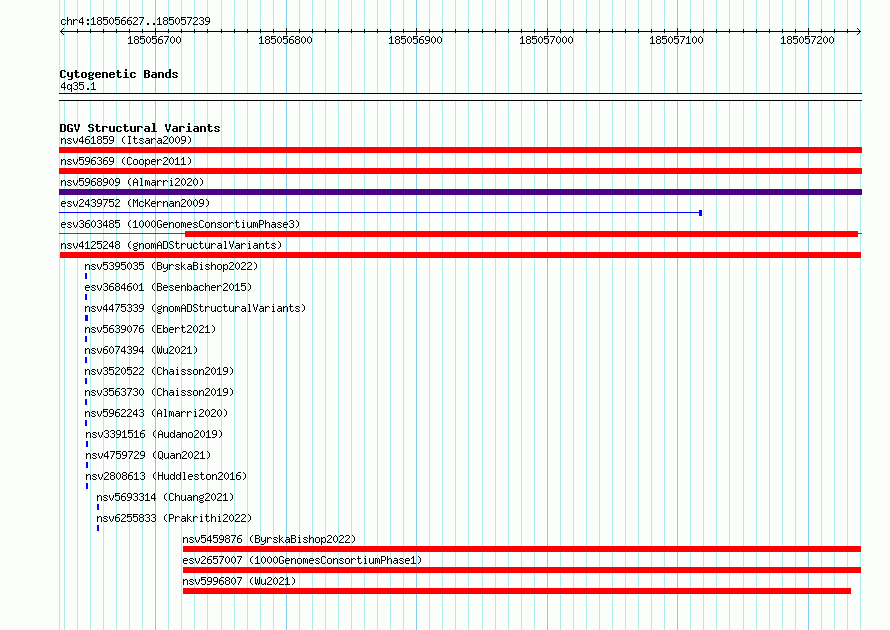The width and height of the screenshot is (890, 630).
Task: Open esv3684601 (Besenbacher2015) label
Action: pyautogui.click(x=168, y=287)
